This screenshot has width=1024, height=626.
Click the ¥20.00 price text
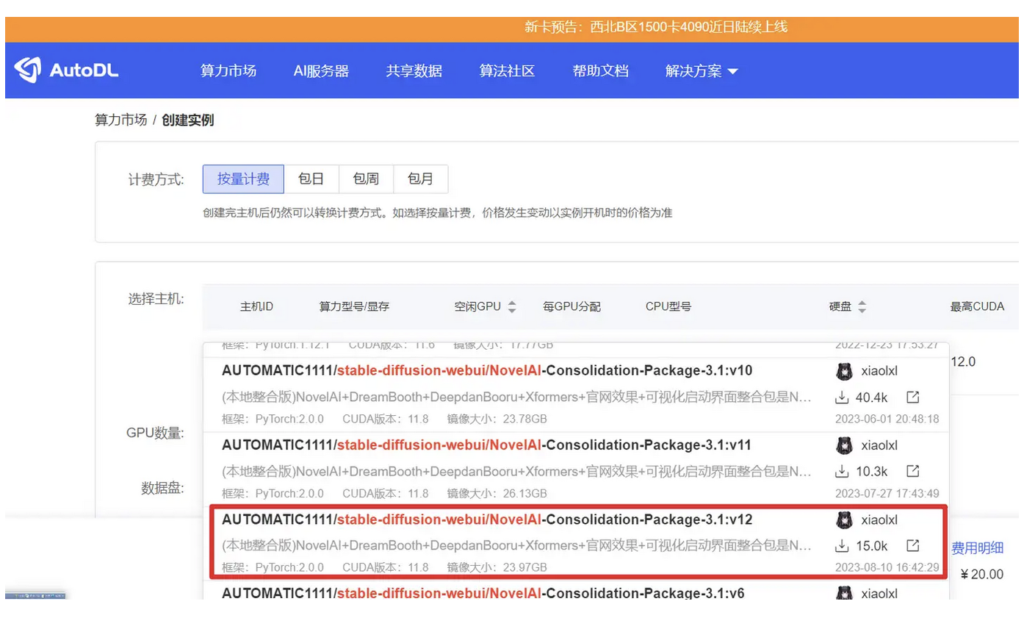click(982, 574)
